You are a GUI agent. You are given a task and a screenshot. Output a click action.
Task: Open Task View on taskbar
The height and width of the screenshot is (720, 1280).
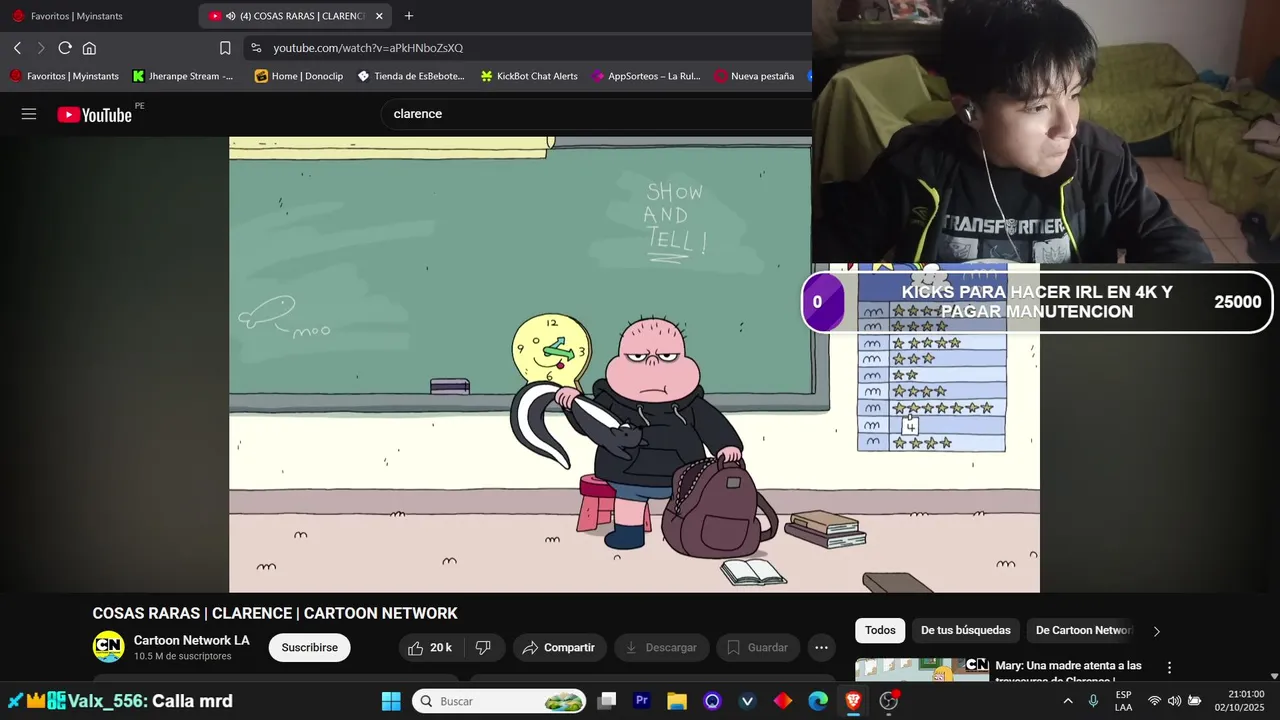(x=606, y=701)
